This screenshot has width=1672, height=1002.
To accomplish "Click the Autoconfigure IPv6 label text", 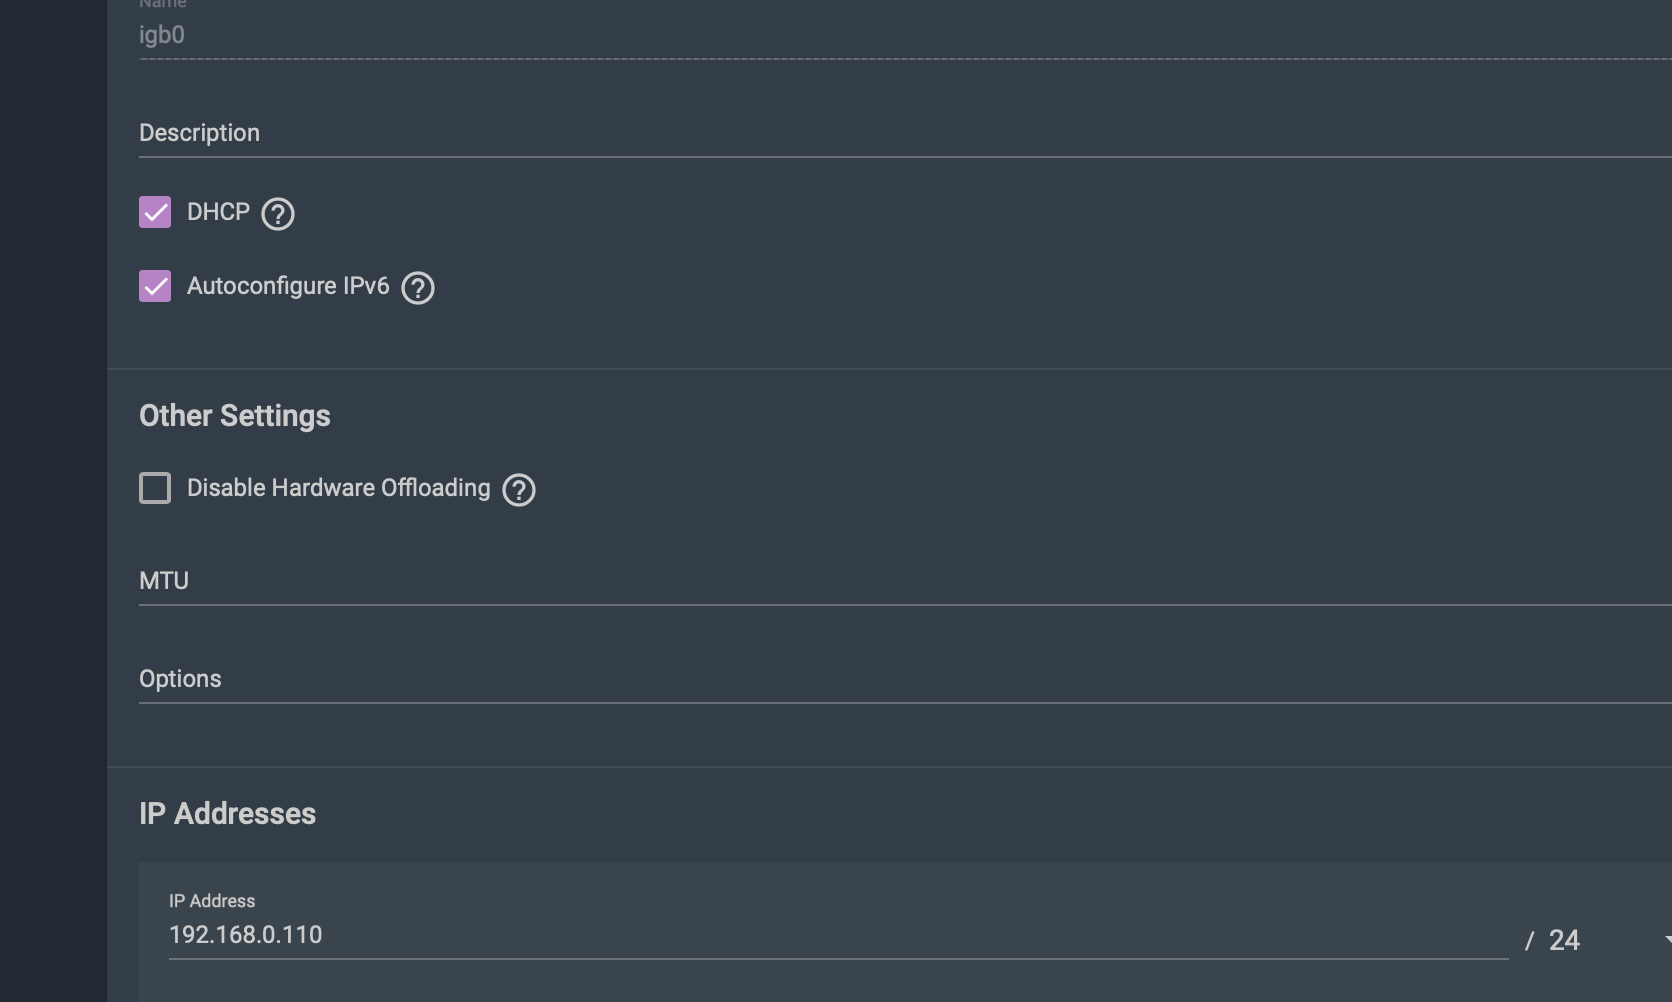I will (x=288, y=286).
